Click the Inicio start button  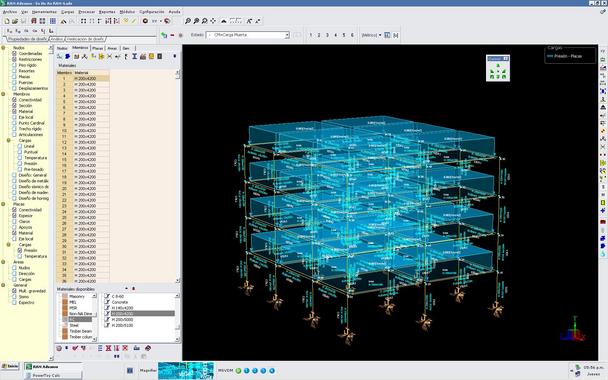coord(10,366)
